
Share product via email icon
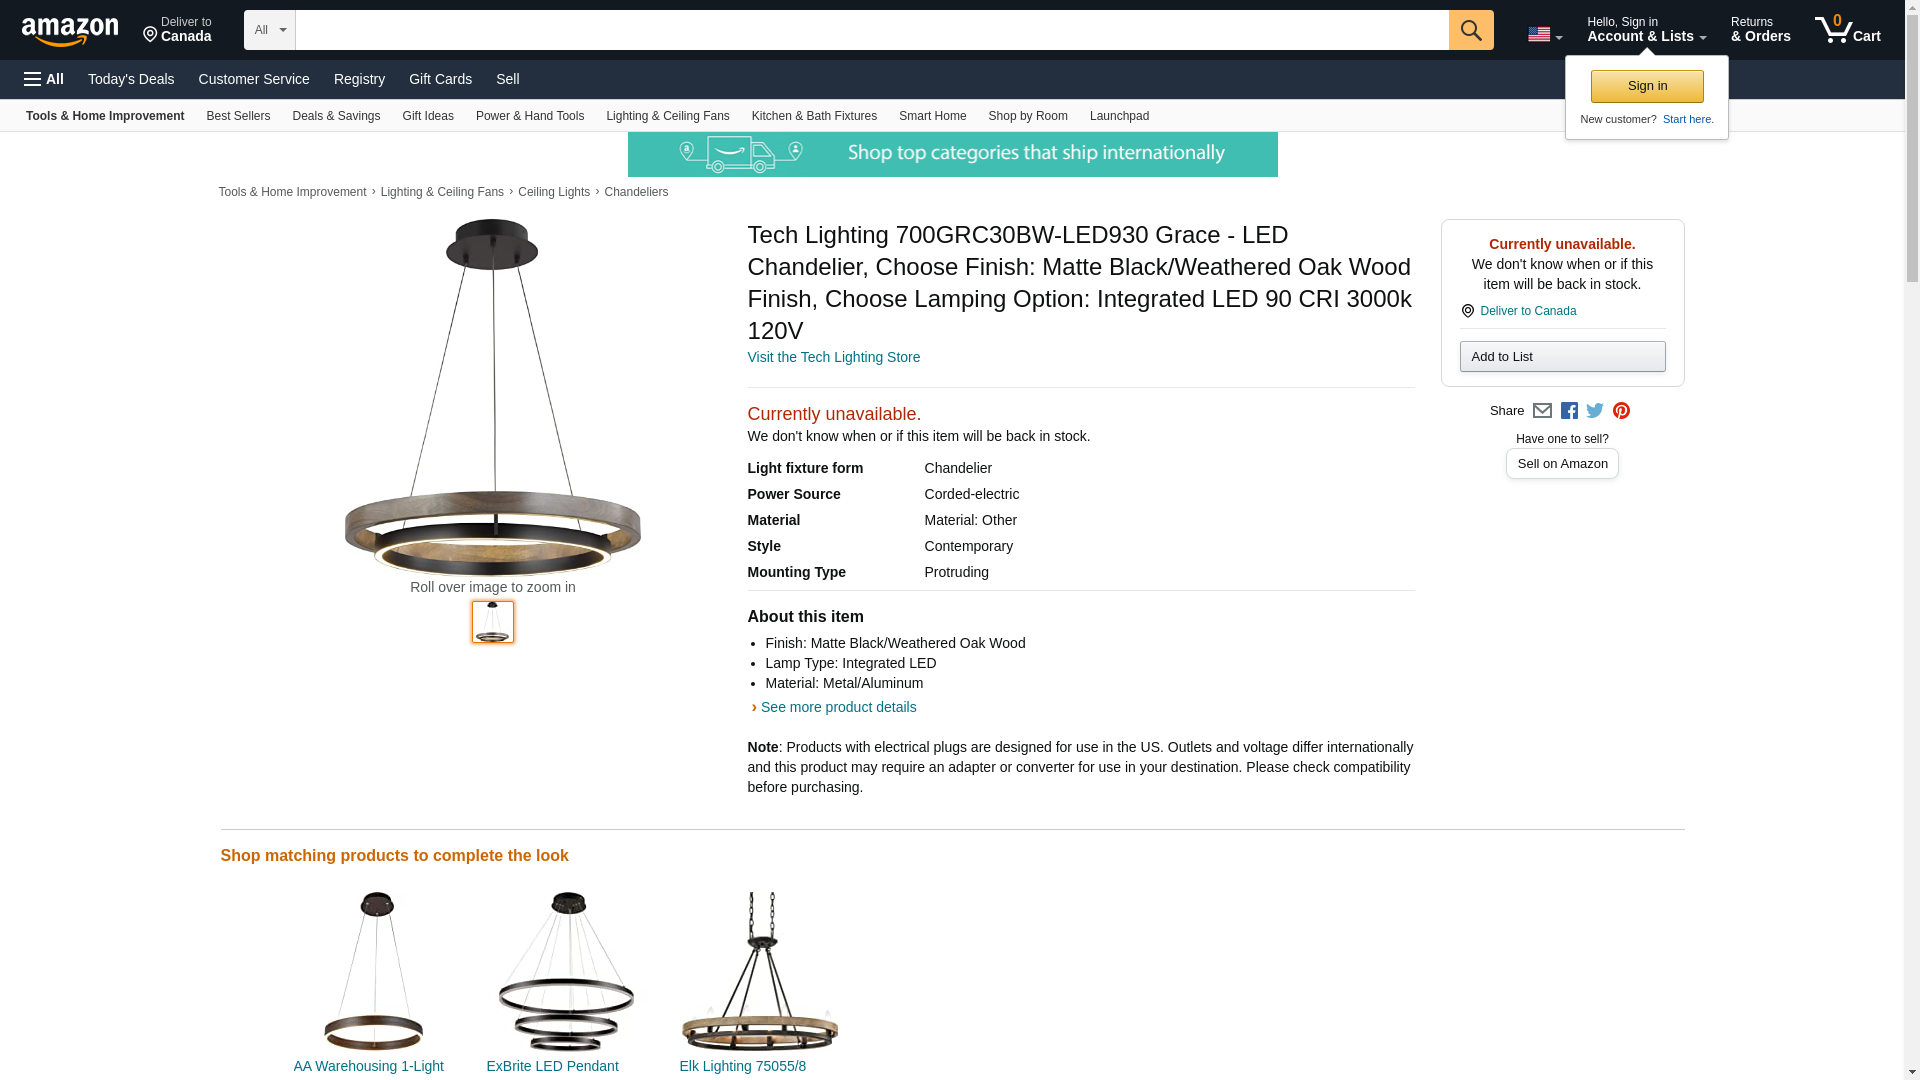[x=1542, y=411]
